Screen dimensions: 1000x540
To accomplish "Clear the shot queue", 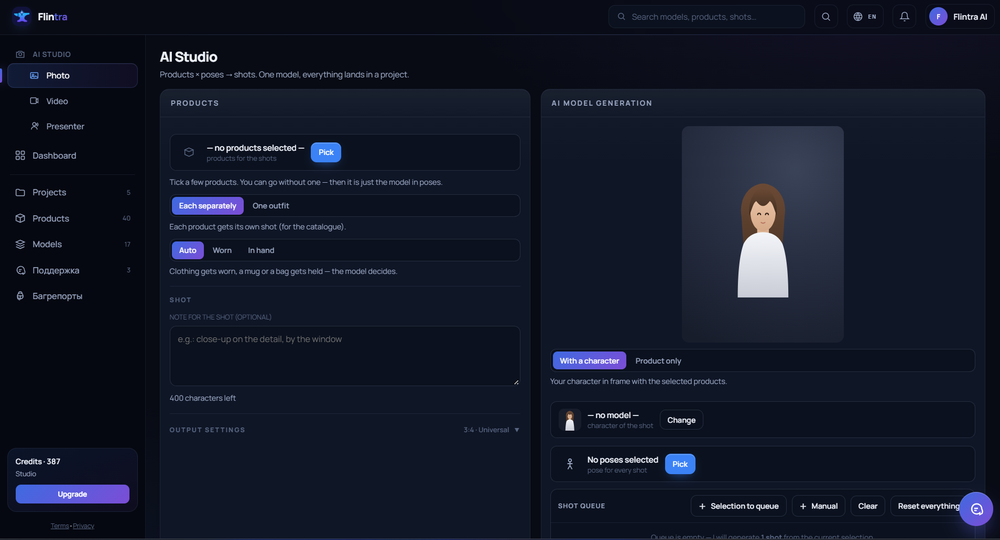I will [x=867, y=506].
